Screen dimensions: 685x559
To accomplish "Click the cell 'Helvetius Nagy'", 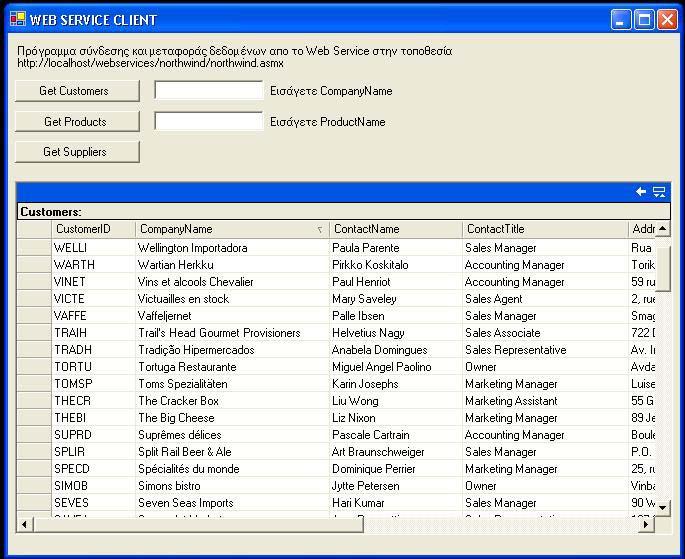I will point(396,333).
